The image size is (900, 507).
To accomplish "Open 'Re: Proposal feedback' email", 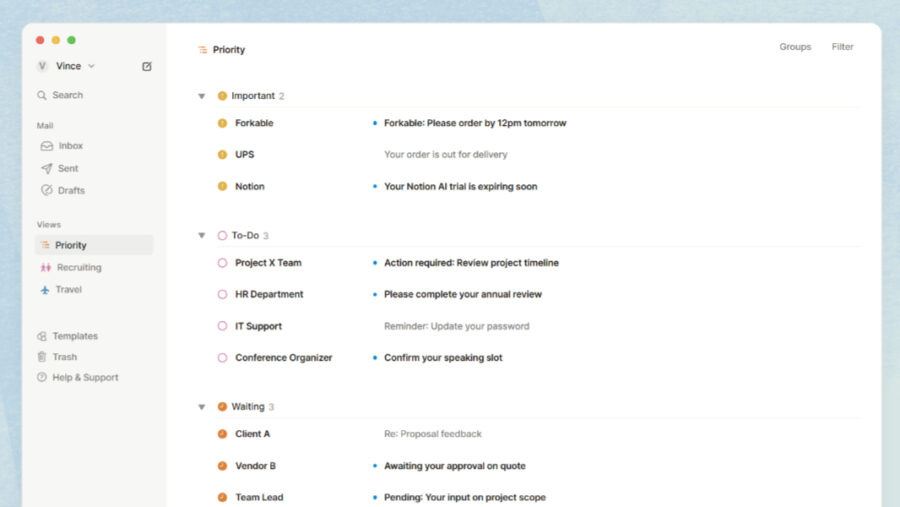I will (x=432, y=434).
